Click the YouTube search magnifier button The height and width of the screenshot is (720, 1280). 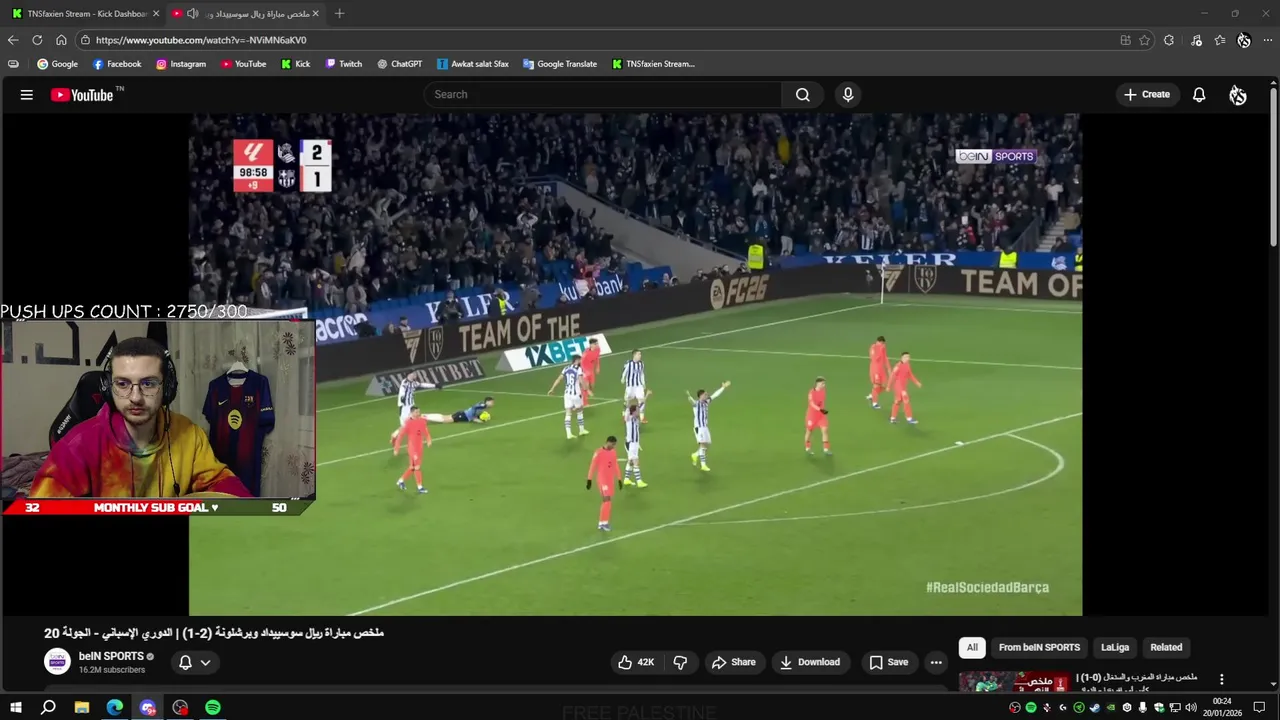point(802,94)
